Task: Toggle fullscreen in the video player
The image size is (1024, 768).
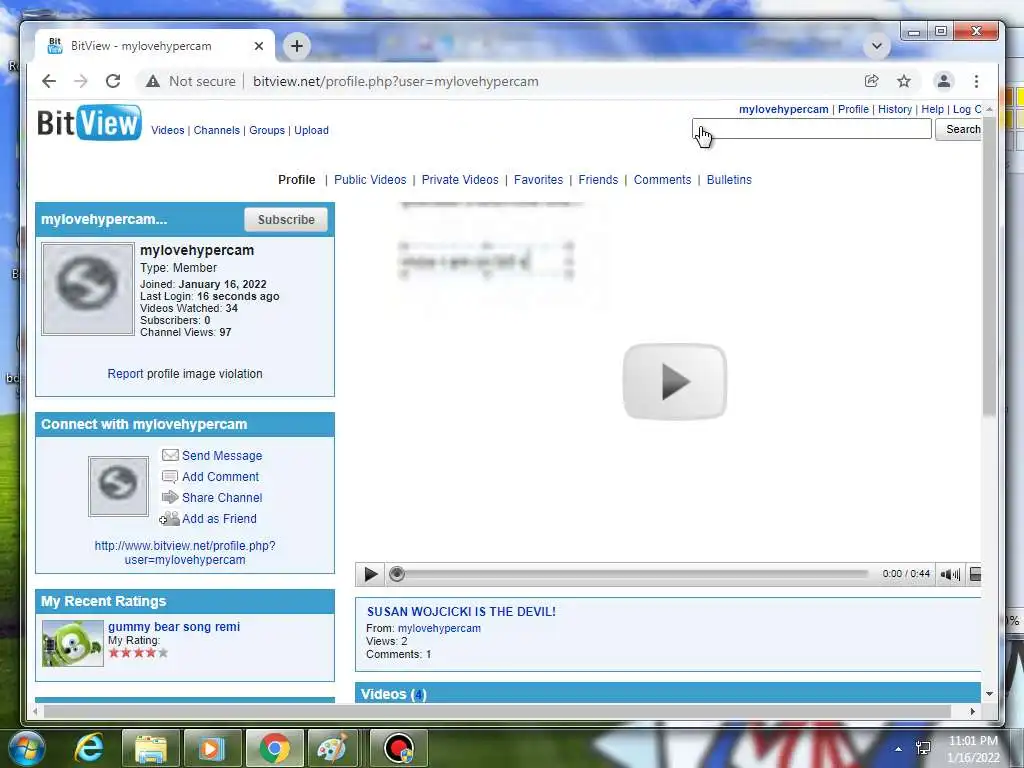Action: 974,574
